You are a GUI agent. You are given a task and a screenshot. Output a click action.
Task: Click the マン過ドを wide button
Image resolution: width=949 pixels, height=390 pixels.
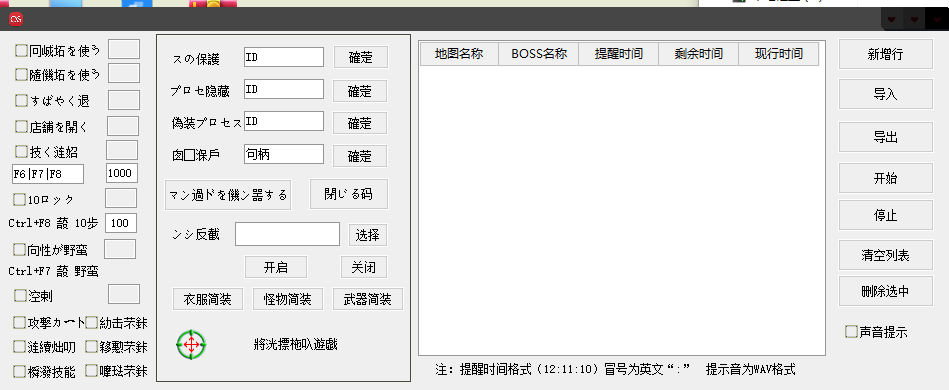click(228, 195)
